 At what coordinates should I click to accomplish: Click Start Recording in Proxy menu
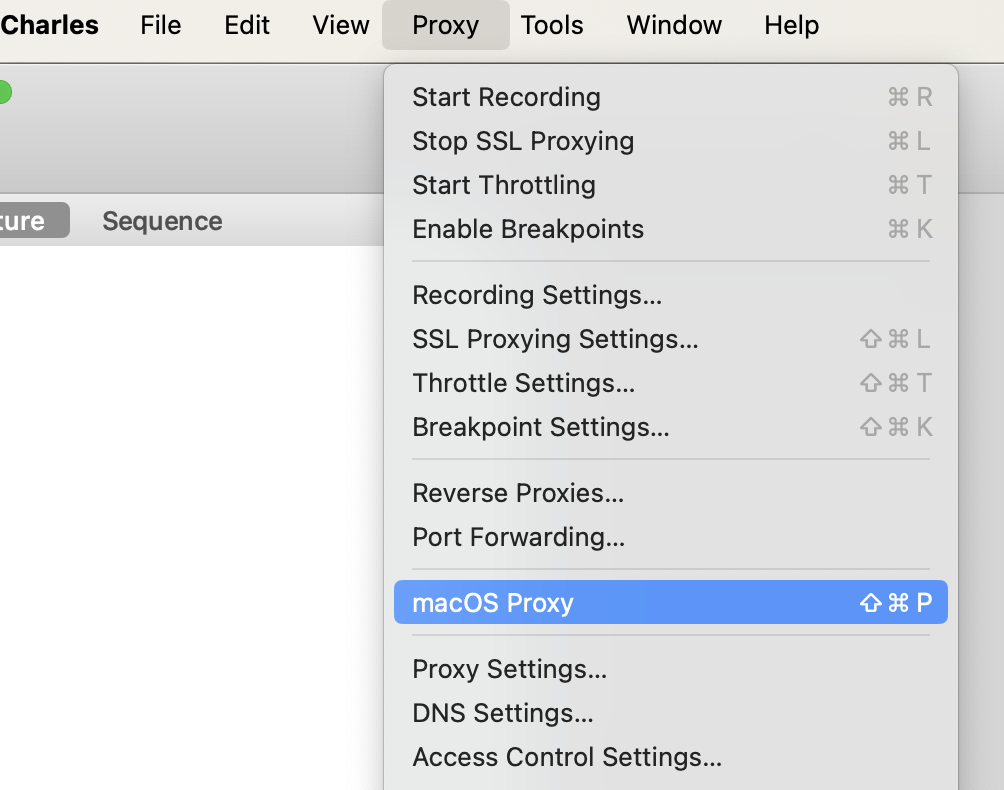[506, 97]
